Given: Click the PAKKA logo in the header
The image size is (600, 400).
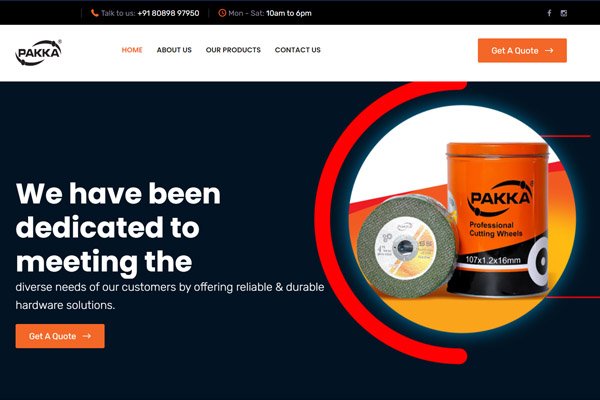Looking at the screenshot, I should [x=38, y=52].
